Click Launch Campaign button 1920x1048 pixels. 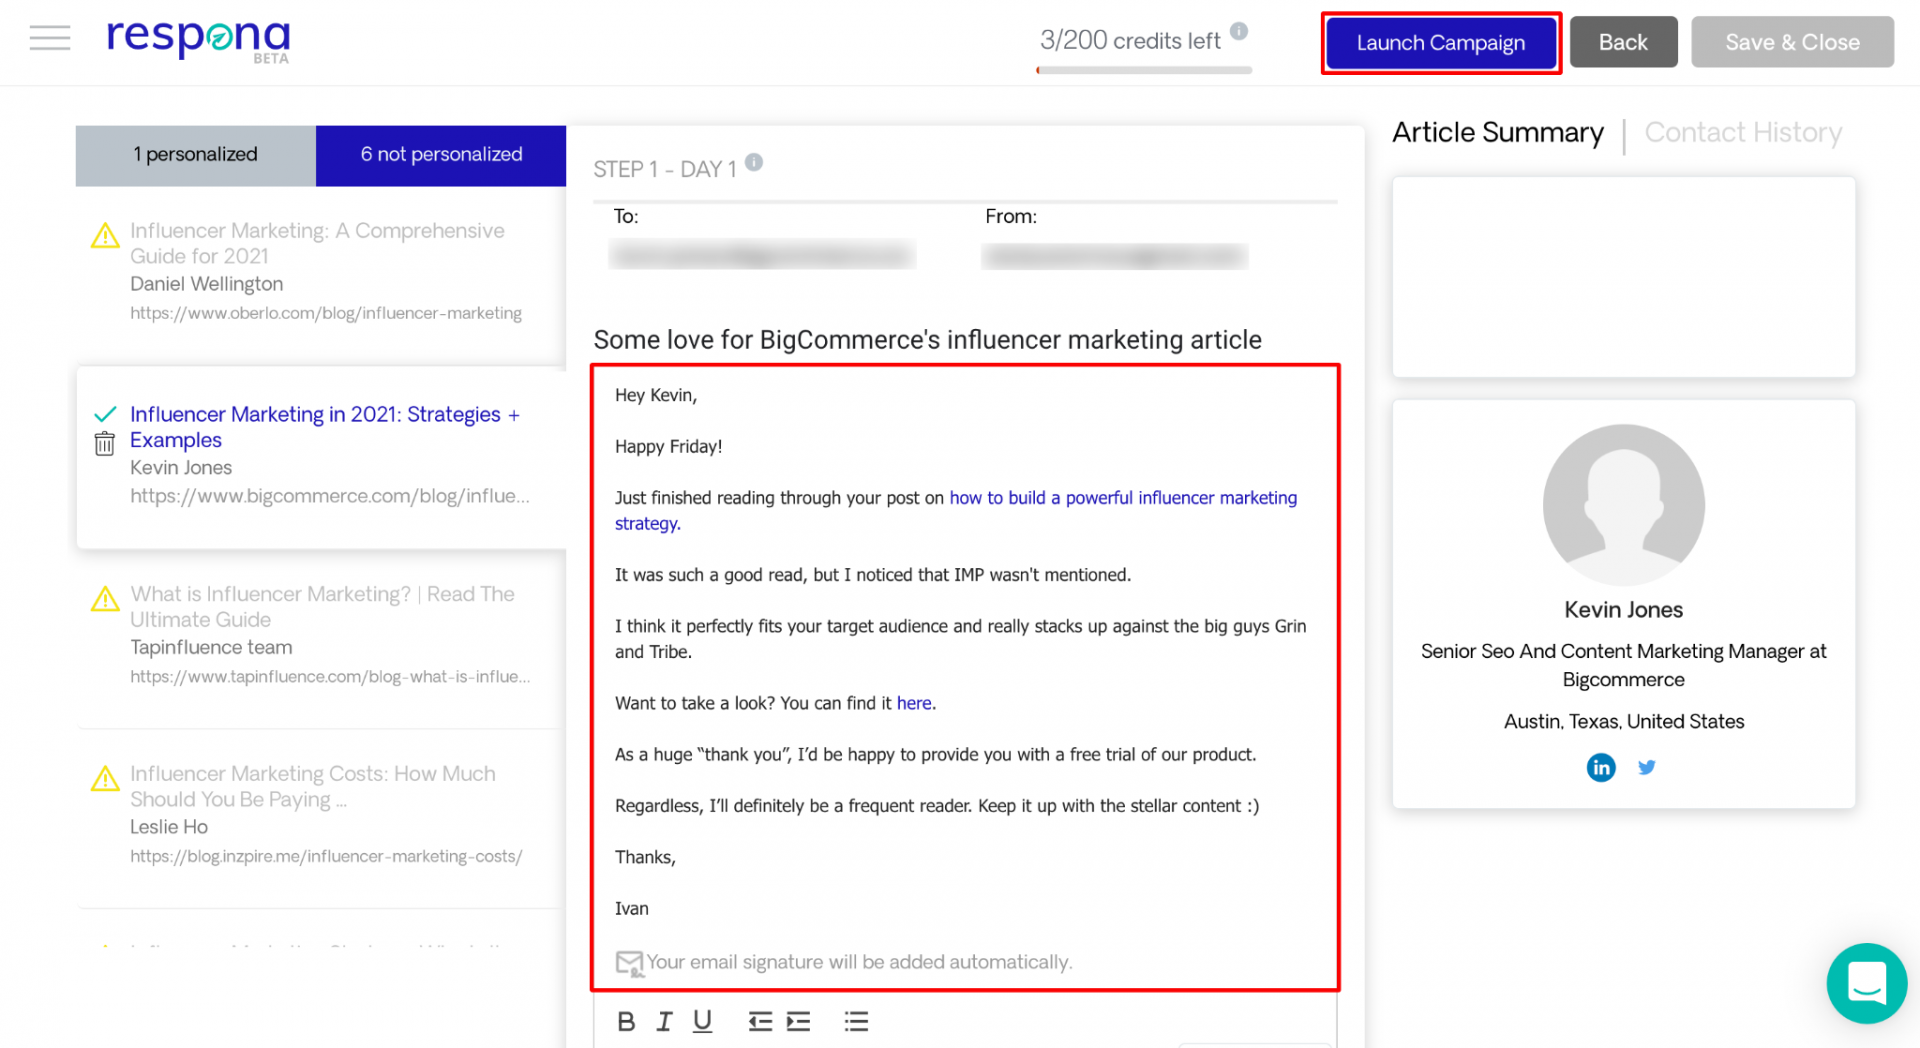click(x=1440, y=43)
